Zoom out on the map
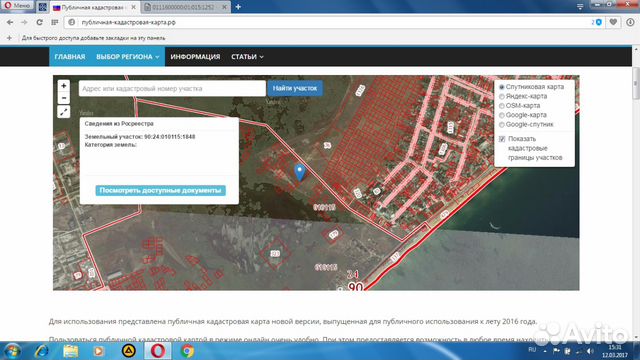 [64, 98]
